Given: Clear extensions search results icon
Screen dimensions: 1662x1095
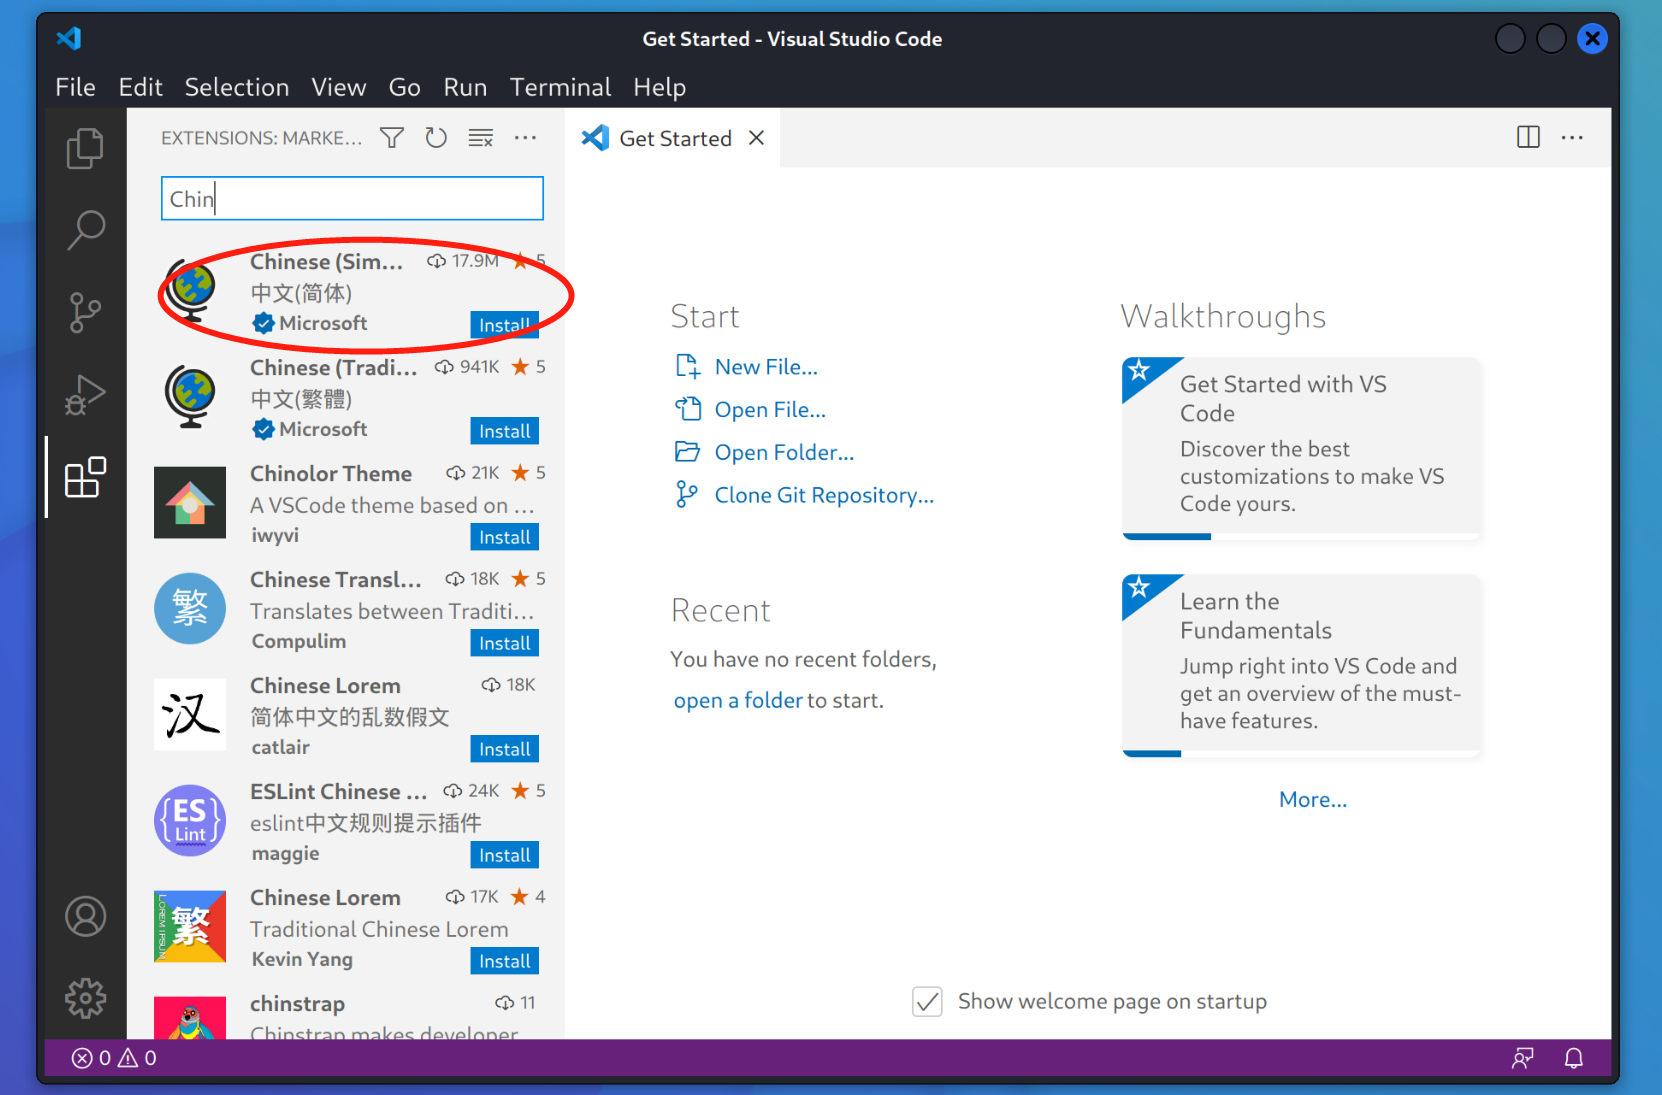Looking at the screenshot, I should tap(481, 138).
